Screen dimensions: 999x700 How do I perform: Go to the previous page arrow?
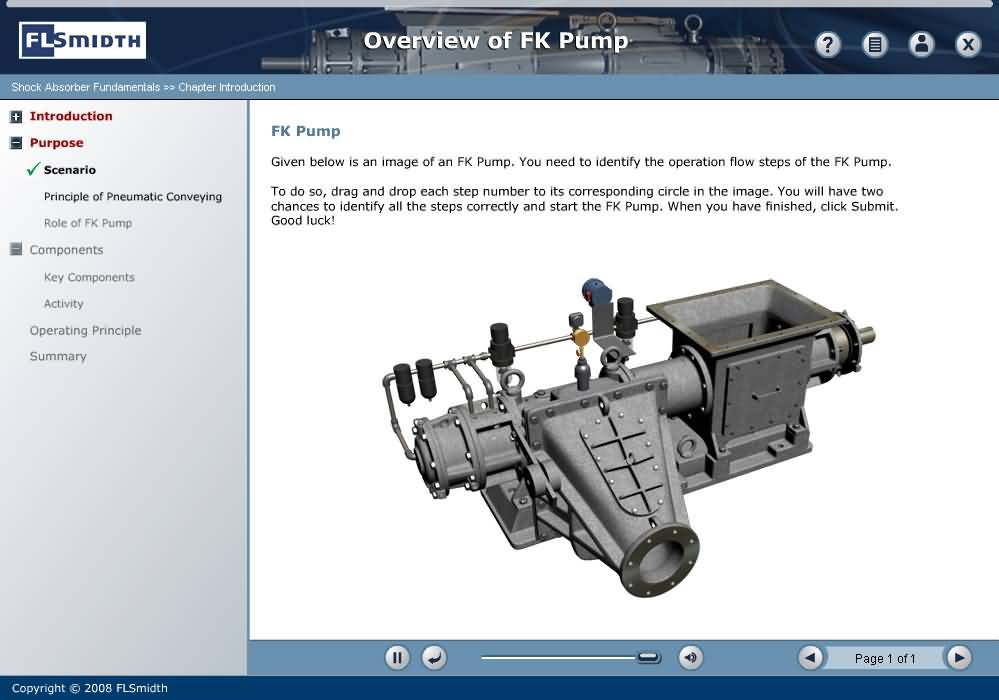810,657
